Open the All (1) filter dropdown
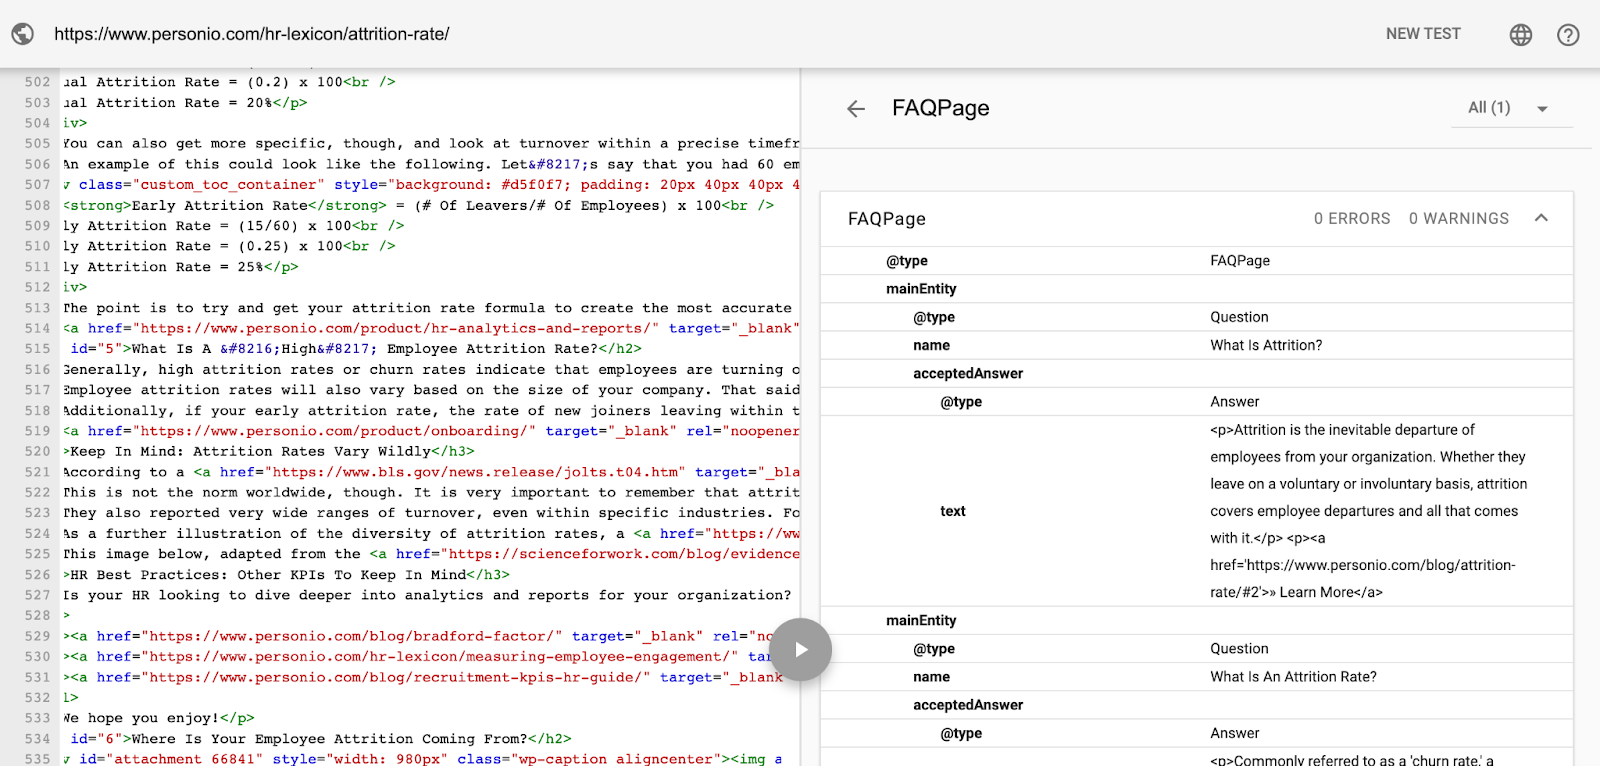 coord(1512,108)
